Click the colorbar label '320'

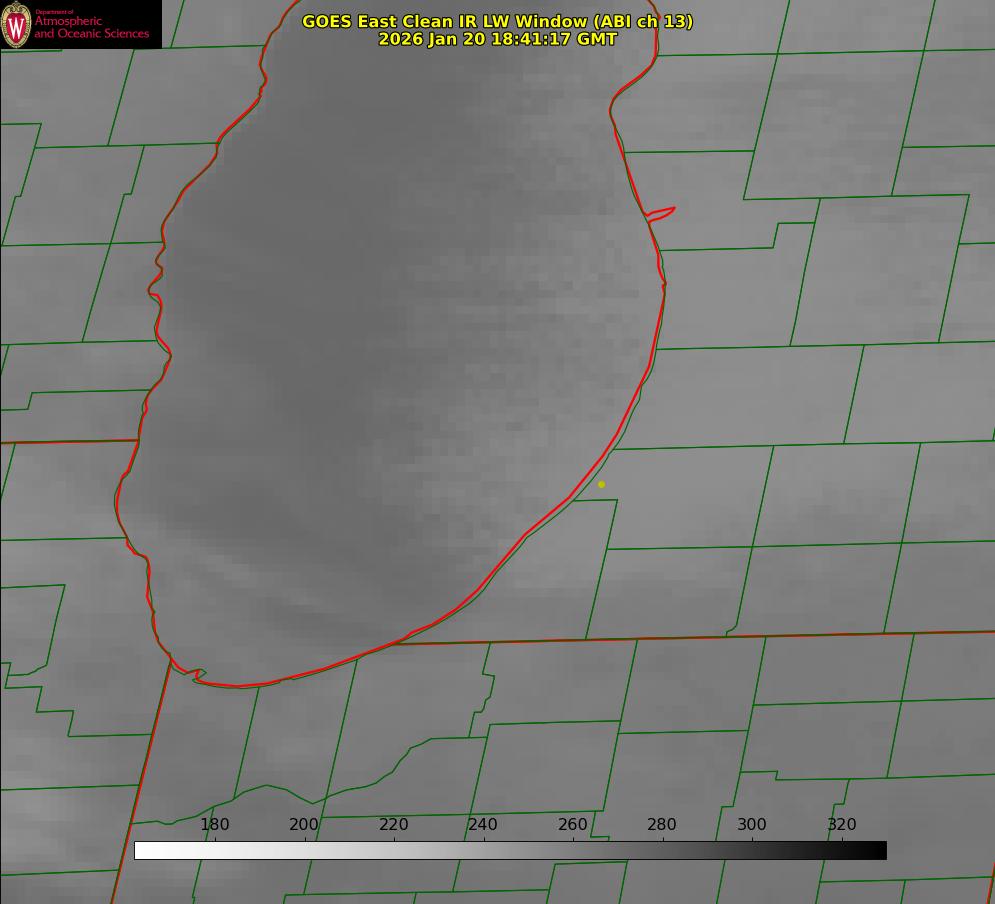click(842, 824)
